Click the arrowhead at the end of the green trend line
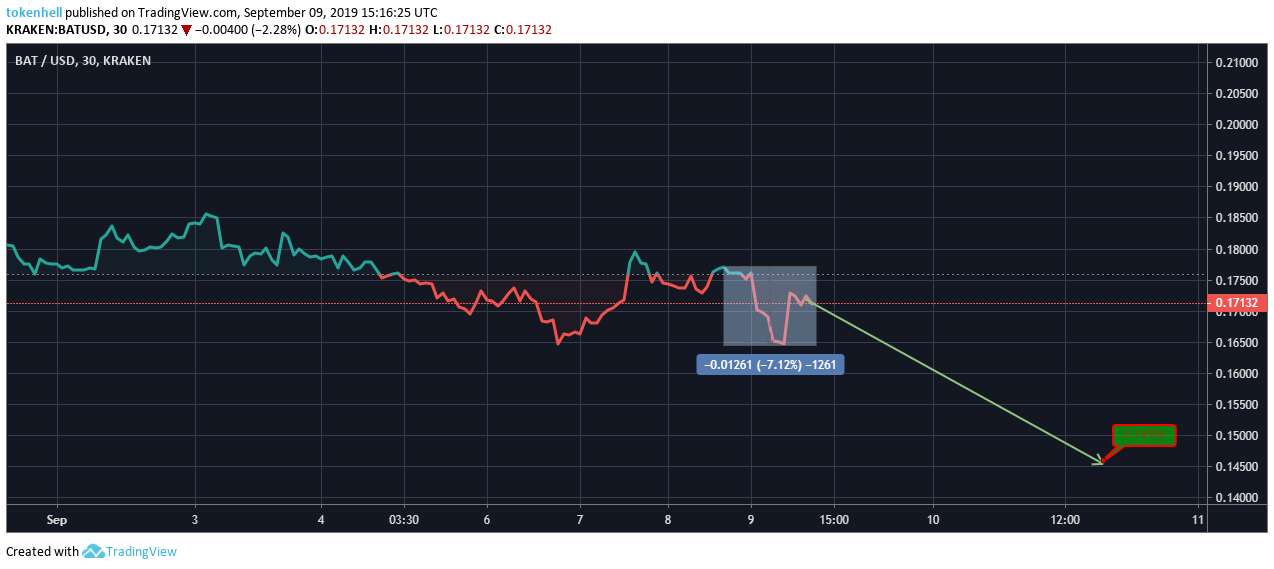 point(1099,462)
